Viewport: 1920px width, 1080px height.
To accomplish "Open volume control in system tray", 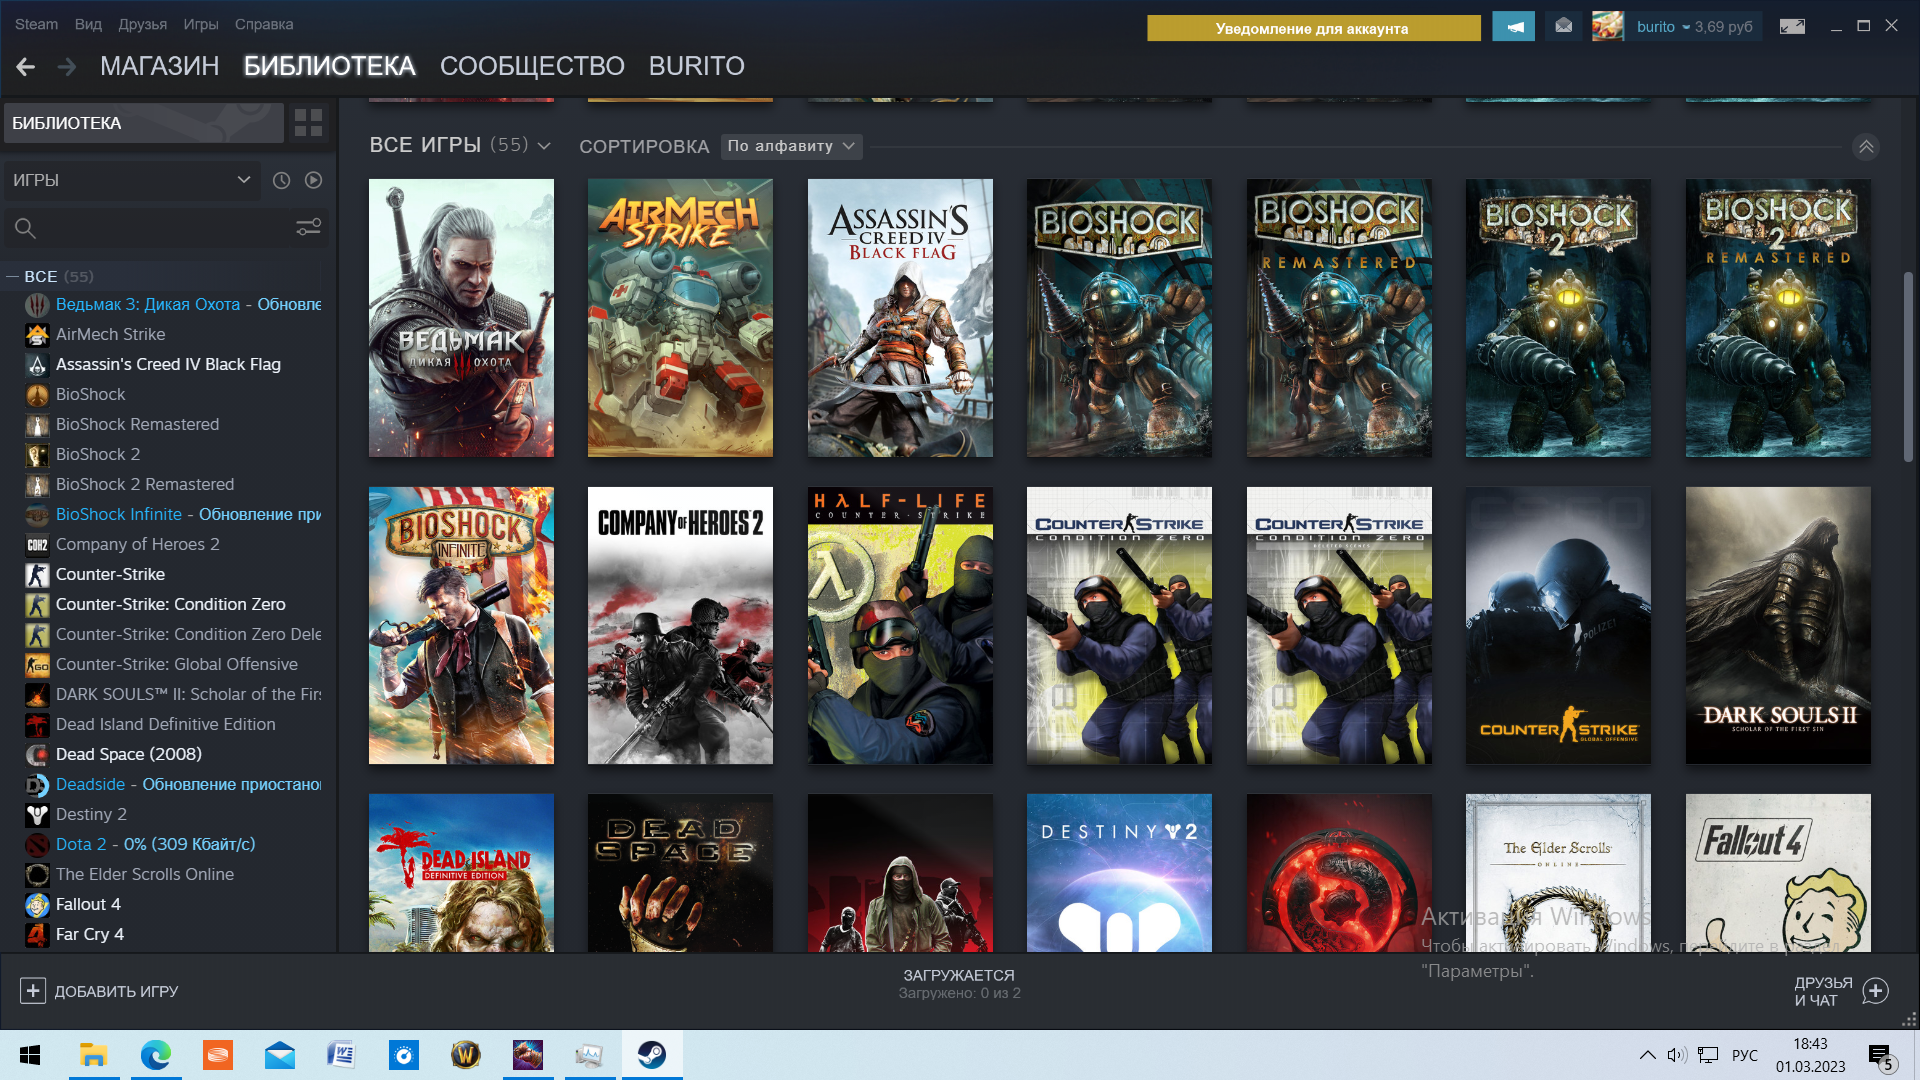I will pos(1677,1055).
